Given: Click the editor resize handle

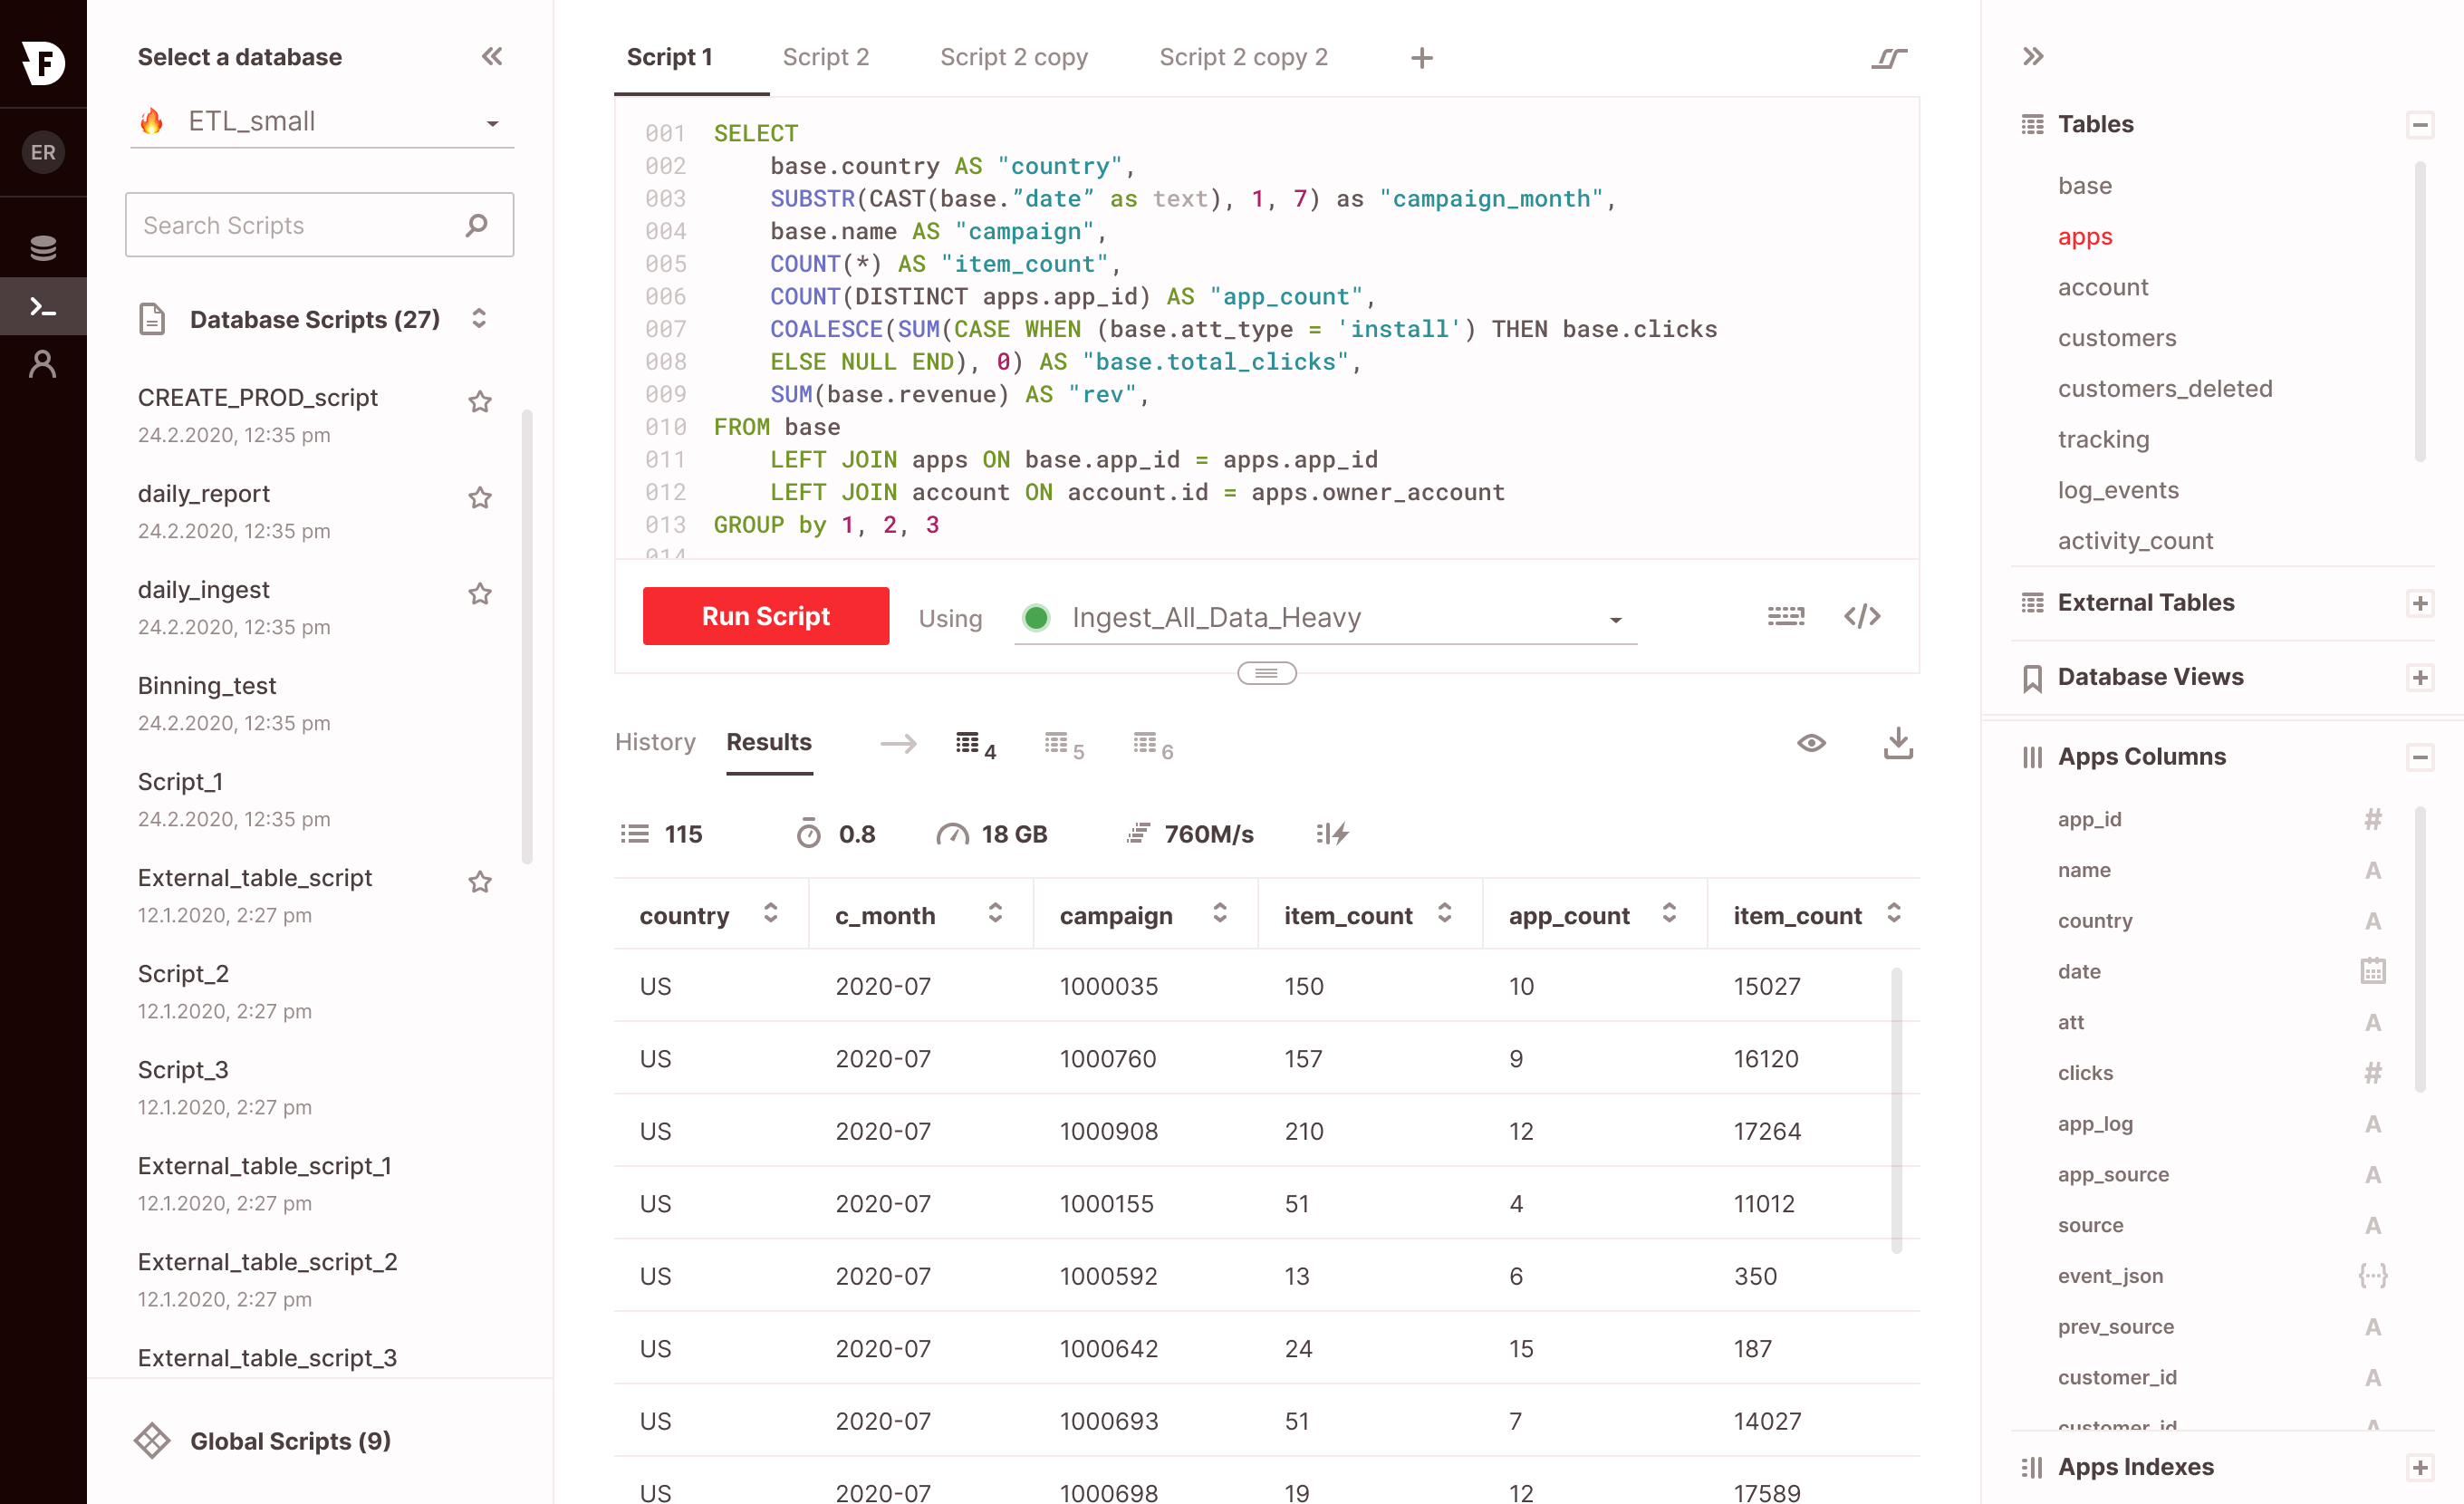Looking at the screenshot, I should 1266,673.
